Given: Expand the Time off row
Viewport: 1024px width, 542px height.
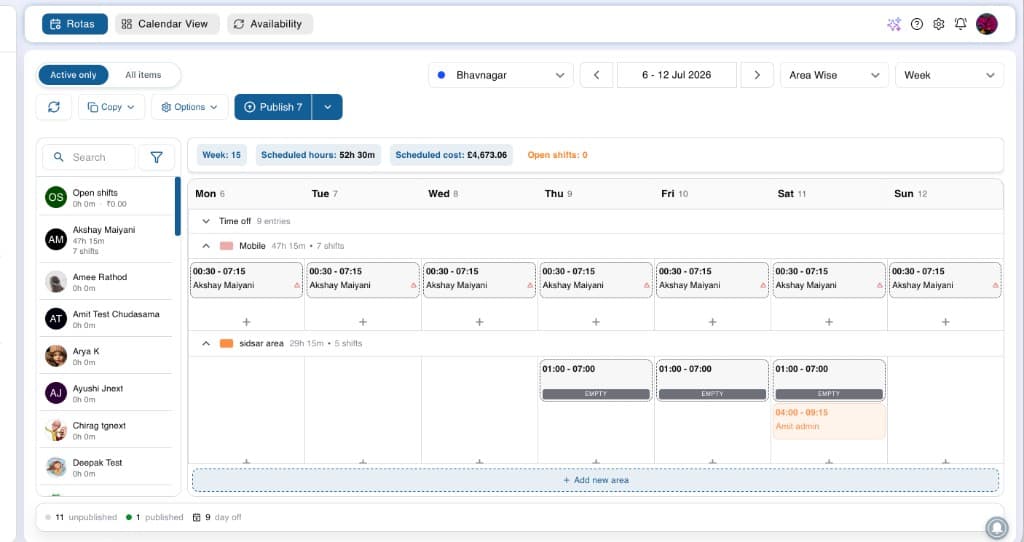Looking at the screenshot, I should click(206, 221).
